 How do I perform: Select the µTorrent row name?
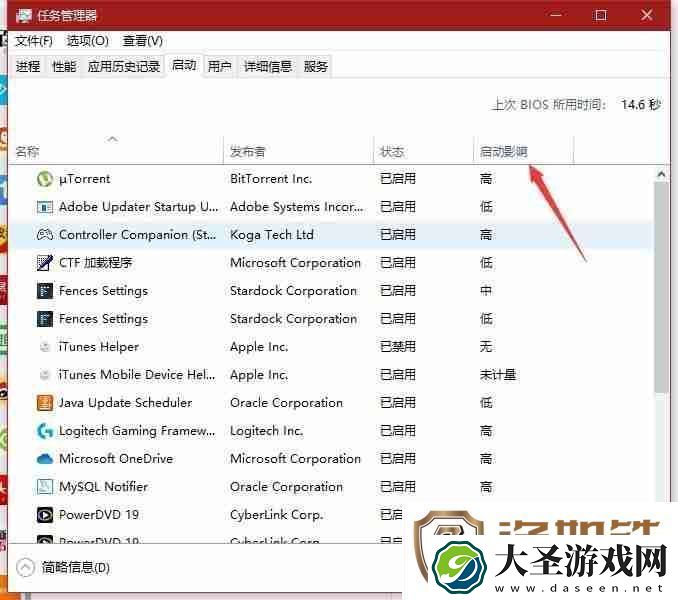[85, 179]
